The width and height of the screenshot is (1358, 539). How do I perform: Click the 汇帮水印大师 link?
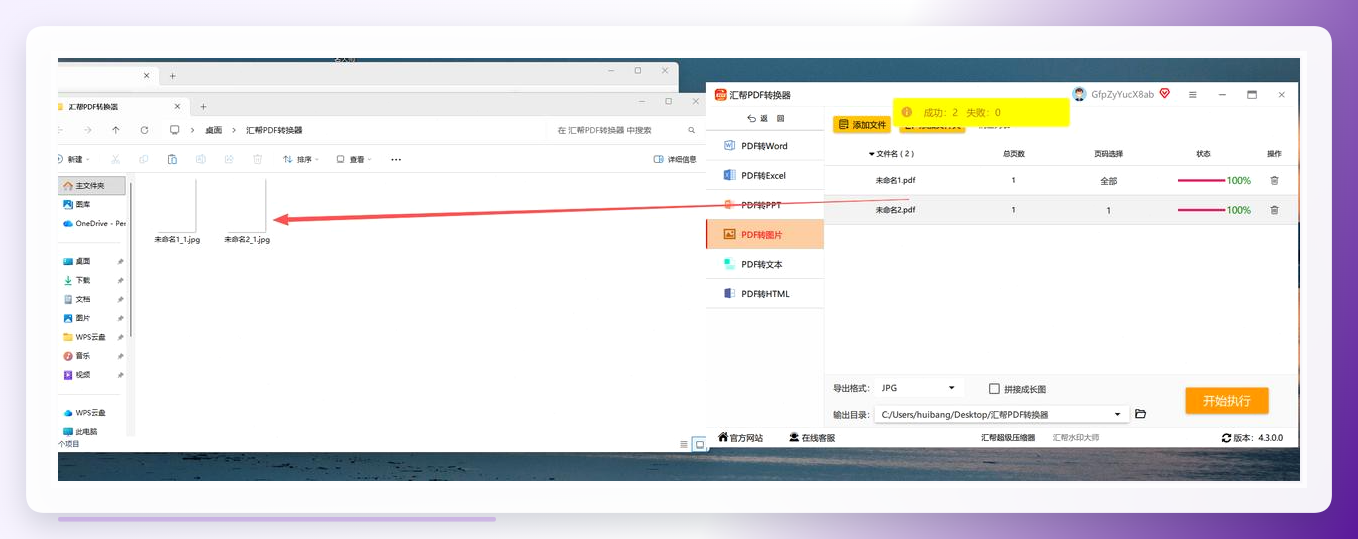[1076, 438]
